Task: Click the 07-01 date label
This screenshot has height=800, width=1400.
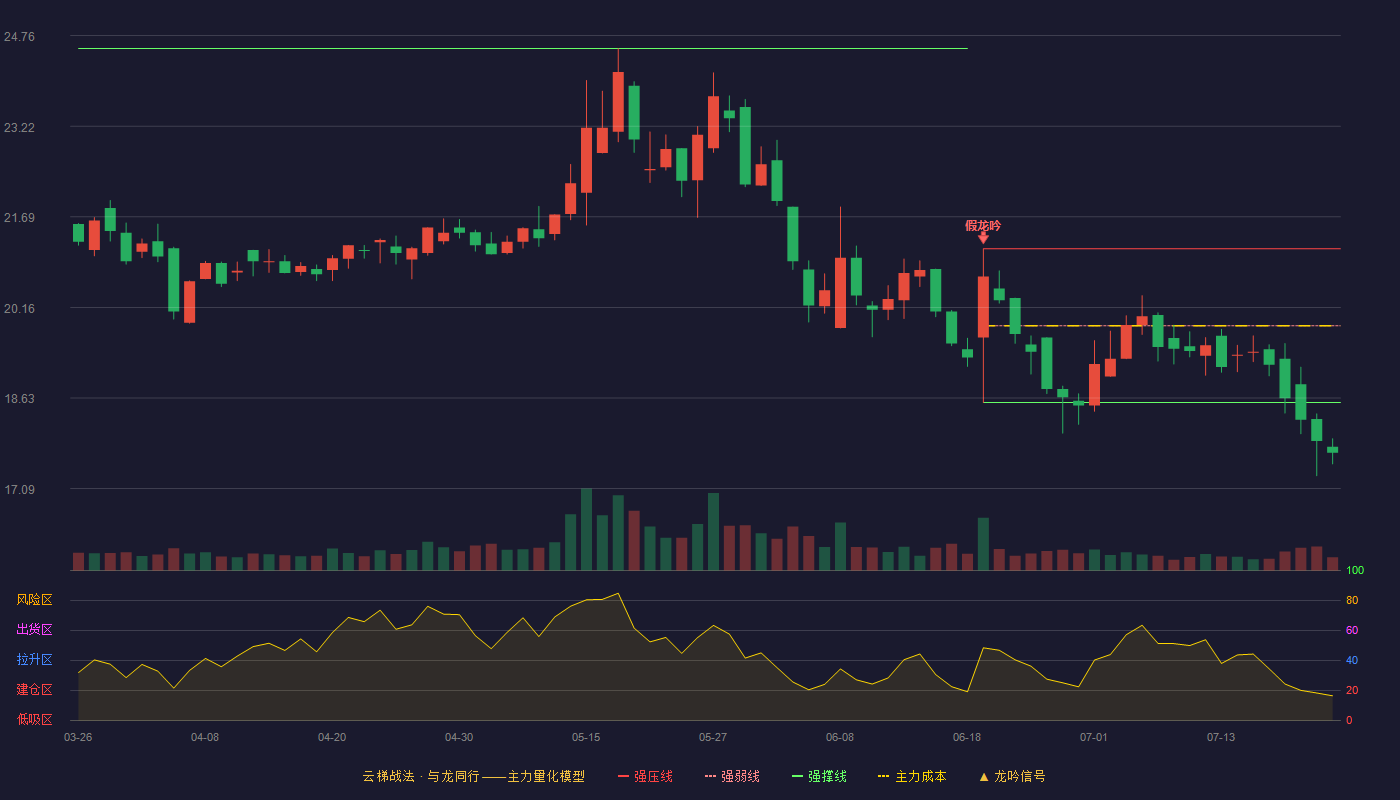Action: click(1094, 737)
